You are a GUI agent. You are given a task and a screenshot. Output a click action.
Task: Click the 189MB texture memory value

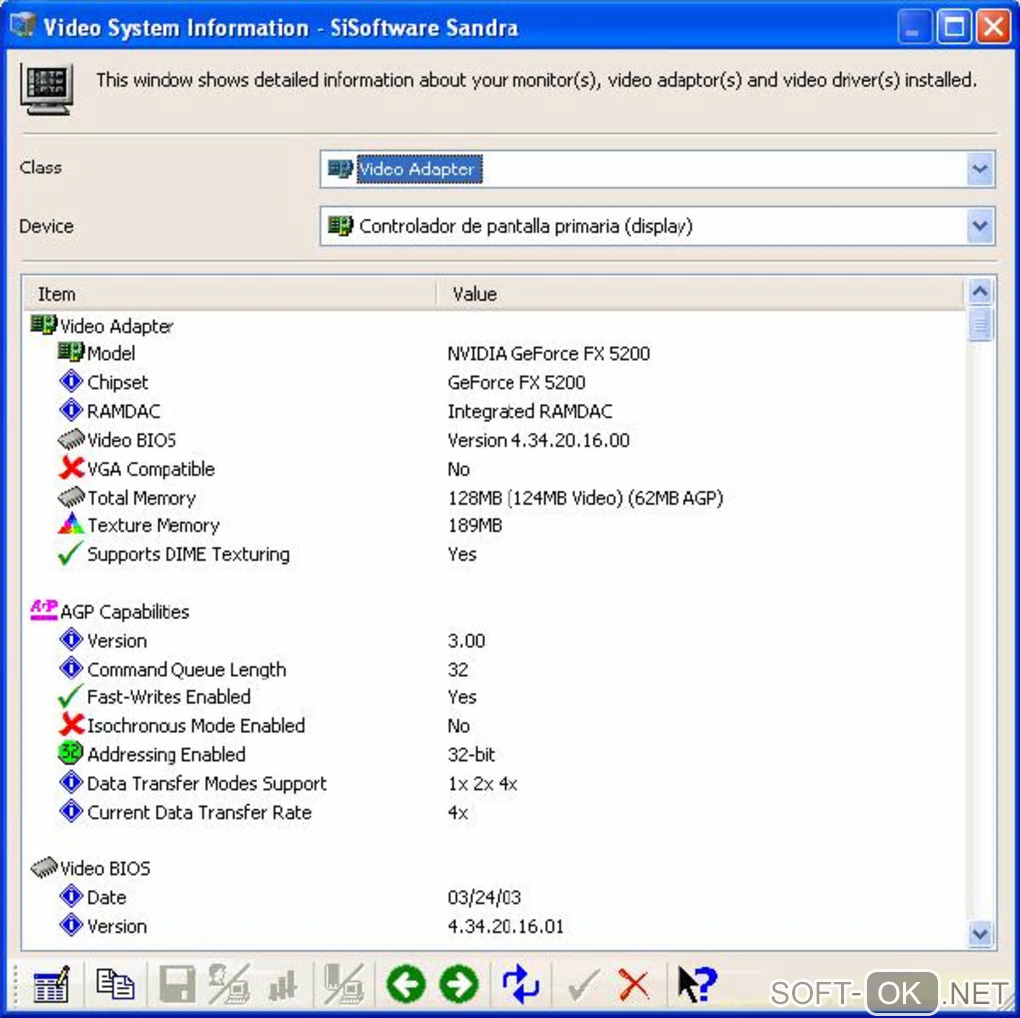(475, 525)
